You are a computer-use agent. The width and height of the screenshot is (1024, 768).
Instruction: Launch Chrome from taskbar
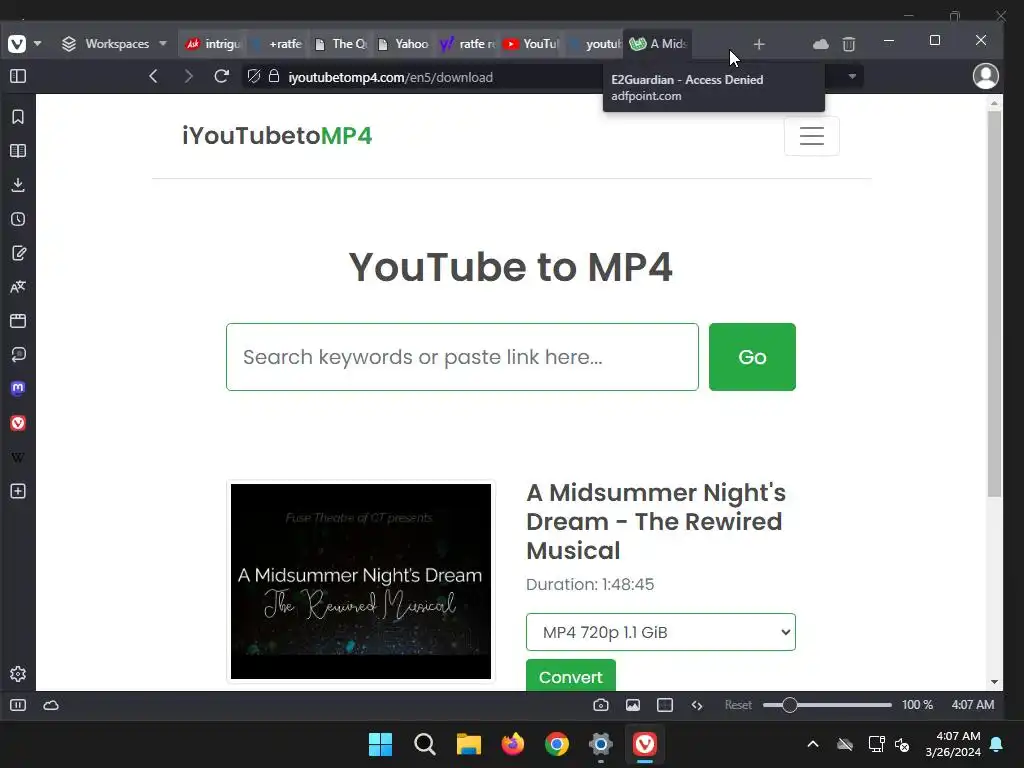coord(556,744)
